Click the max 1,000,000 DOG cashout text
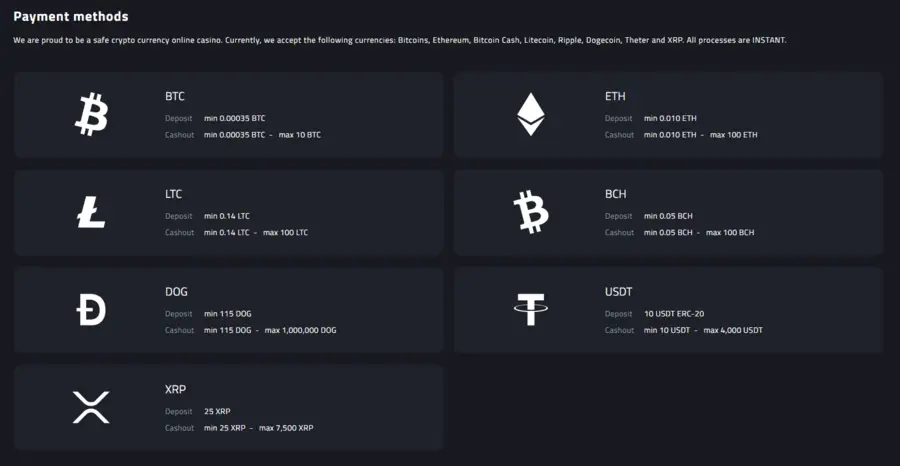The width and height of the screenshot is (900, 466). coord(300,330)
